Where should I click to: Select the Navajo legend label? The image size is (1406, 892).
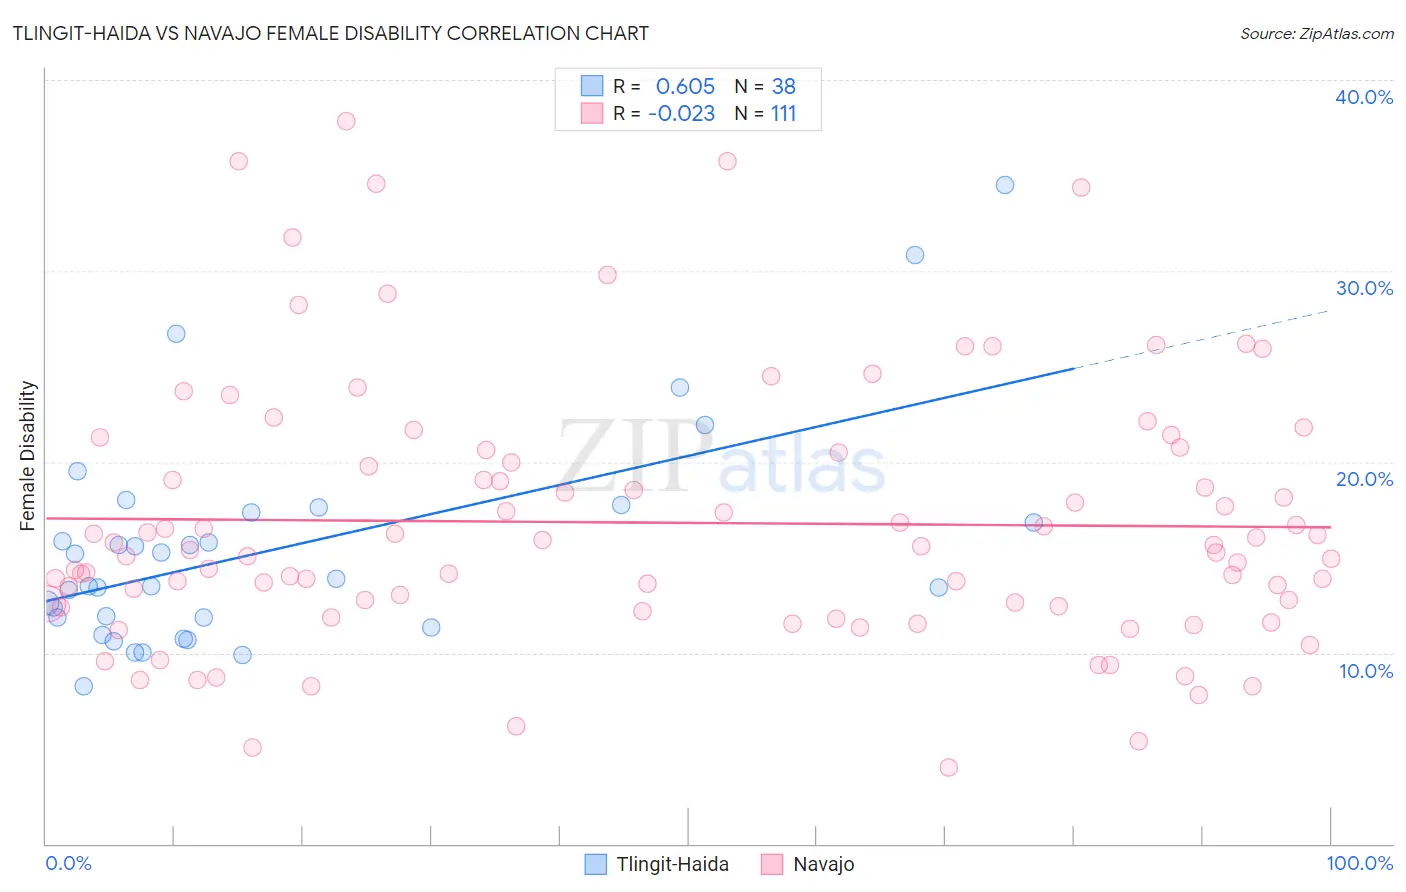tap(823, 864)
